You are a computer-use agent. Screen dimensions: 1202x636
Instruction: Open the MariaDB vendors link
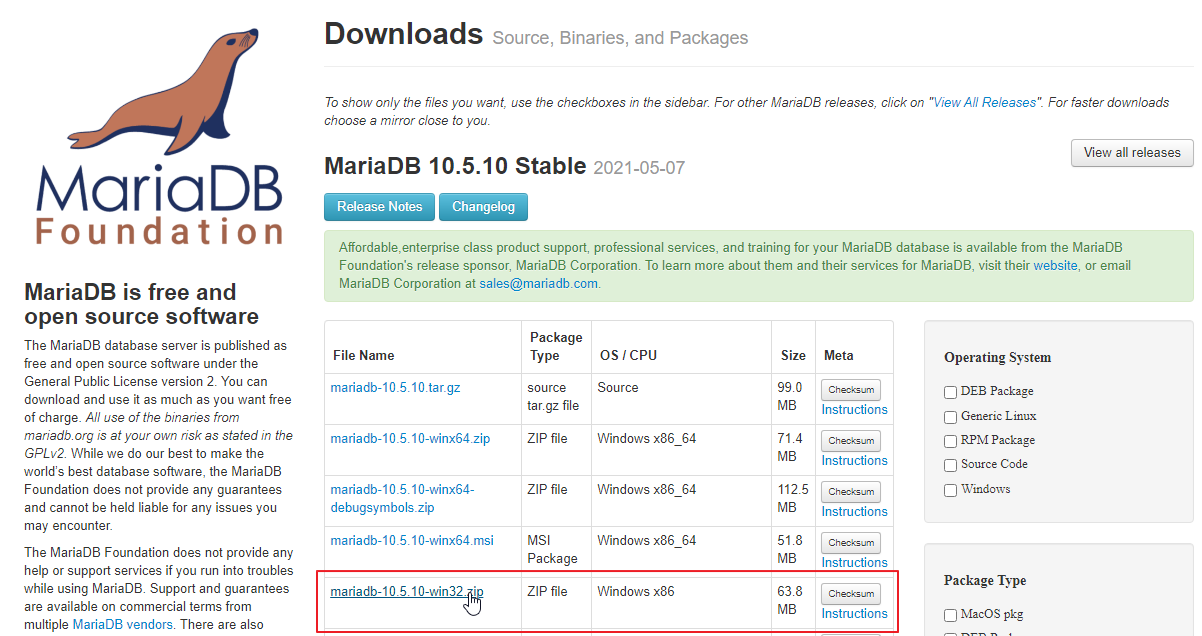[122, 625]
